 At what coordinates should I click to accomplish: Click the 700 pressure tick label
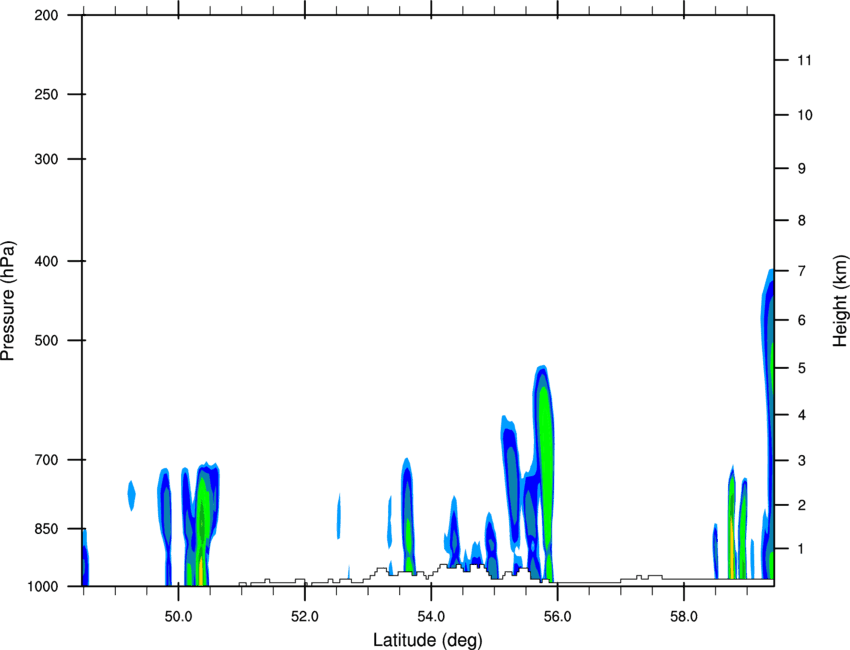(x=47, y=460)
